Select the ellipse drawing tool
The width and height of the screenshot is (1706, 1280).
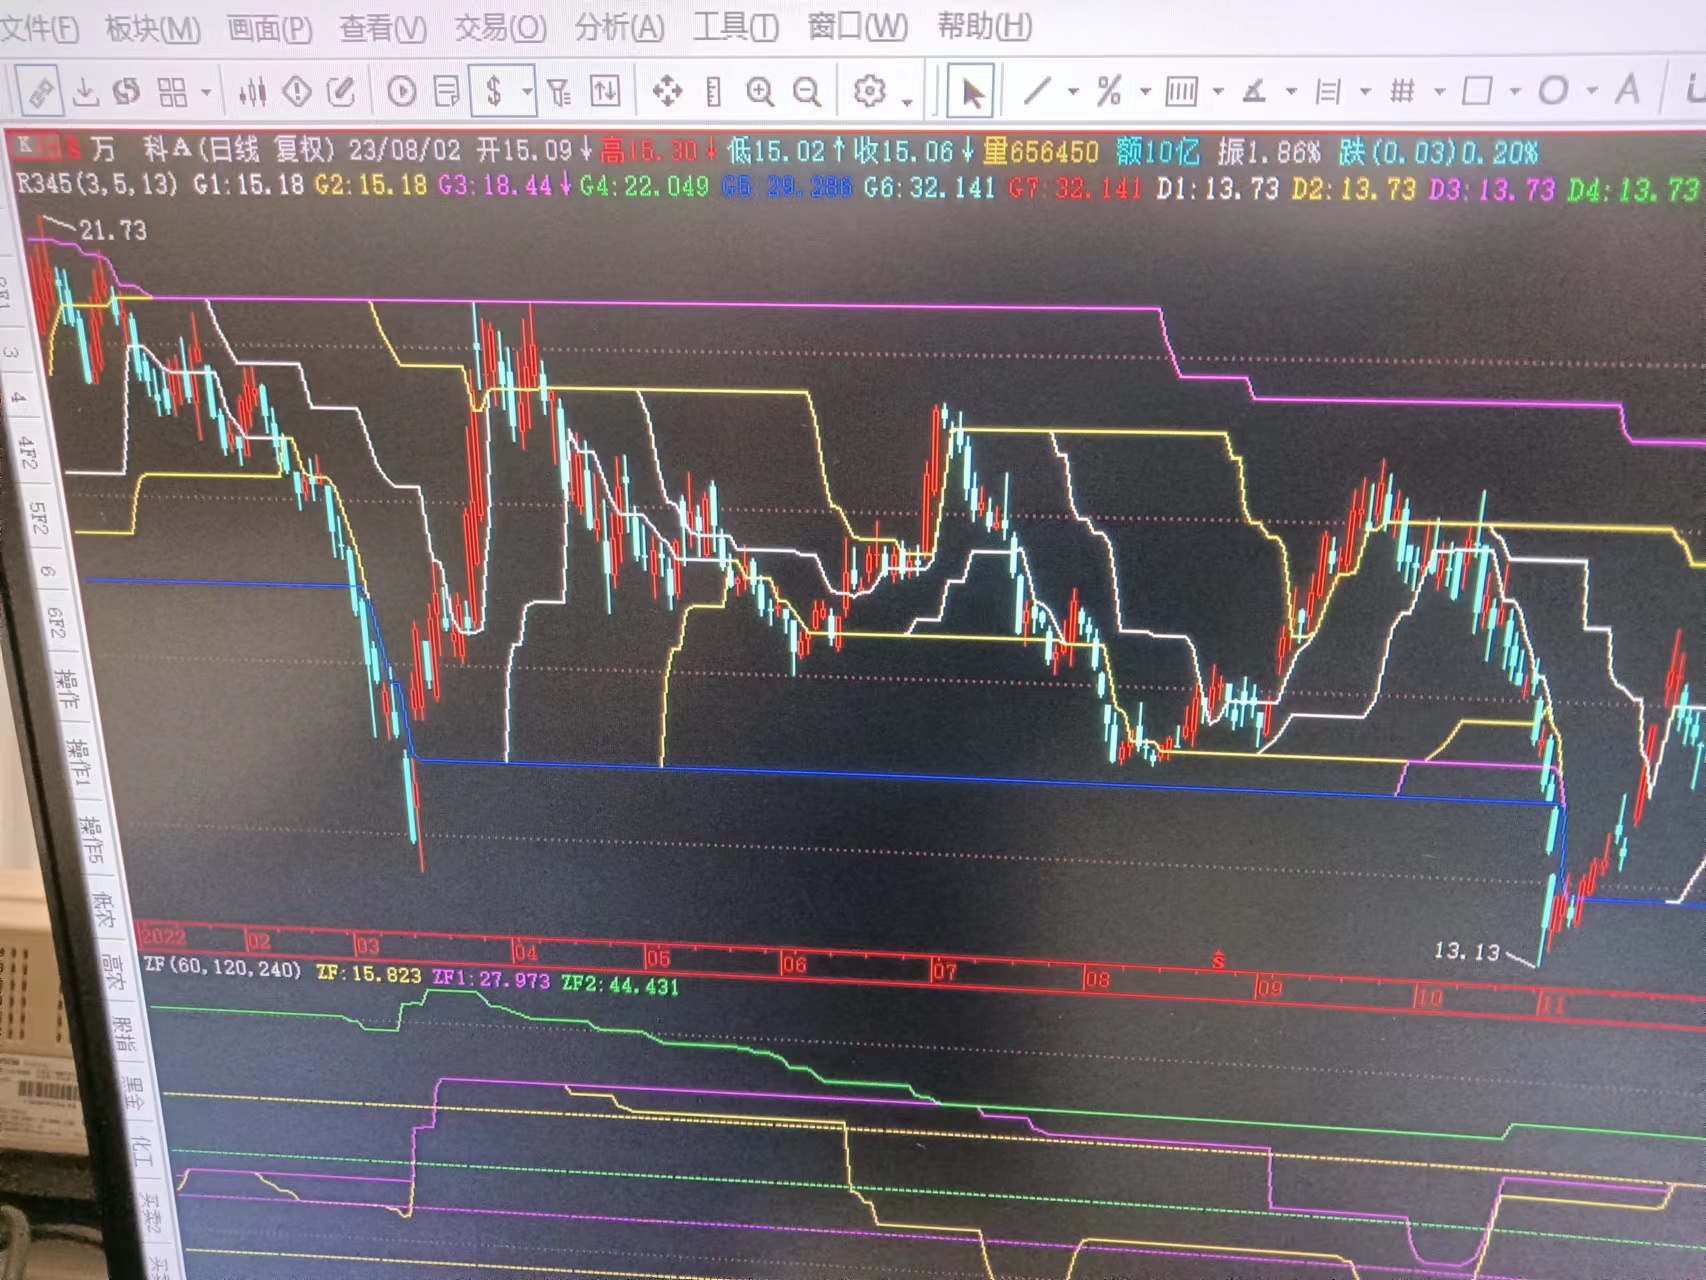click(x=1553, y=91)
